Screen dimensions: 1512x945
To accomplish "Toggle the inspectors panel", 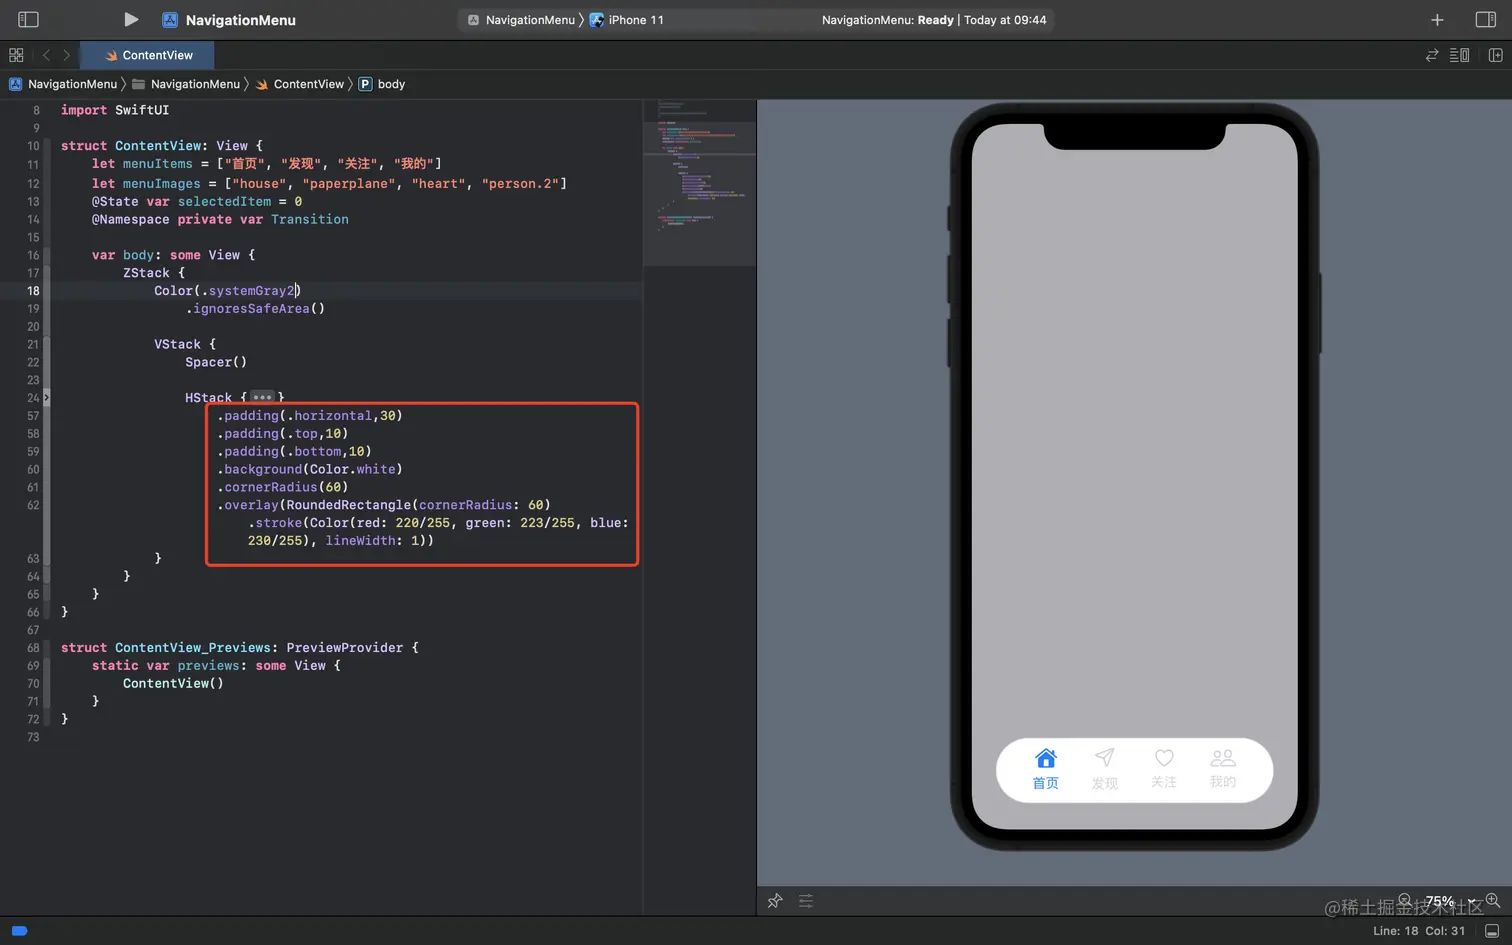I will click(x=1485, y=19).
